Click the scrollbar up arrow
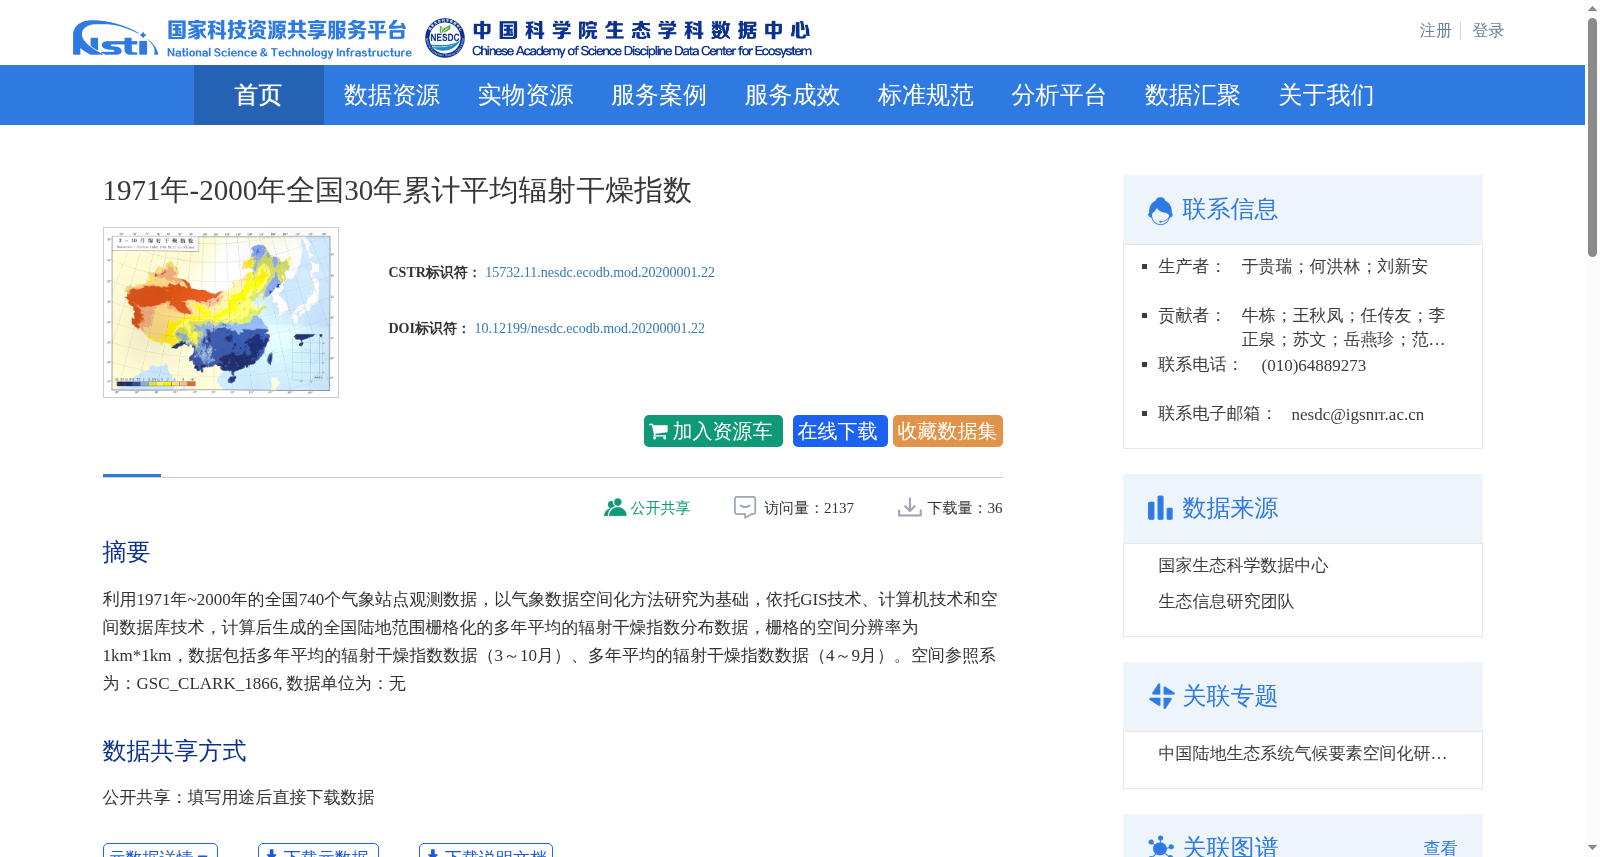This screenshot has width=1600, height=857. (x=1592, y=8)
